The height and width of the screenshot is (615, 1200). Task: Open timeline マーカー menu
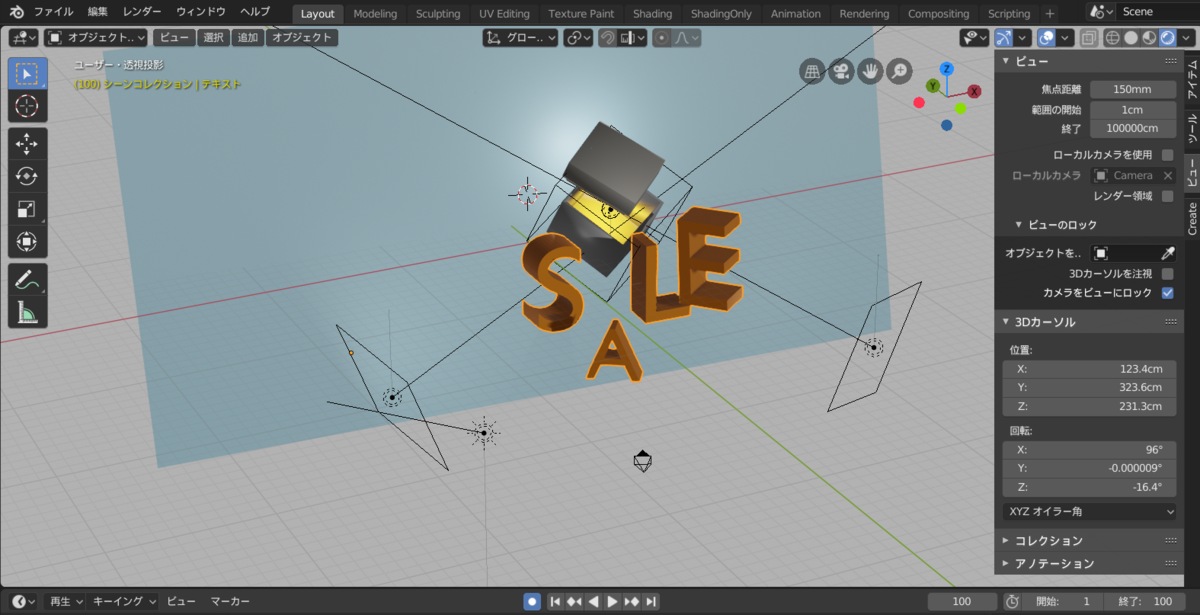(x=230, y=601)
